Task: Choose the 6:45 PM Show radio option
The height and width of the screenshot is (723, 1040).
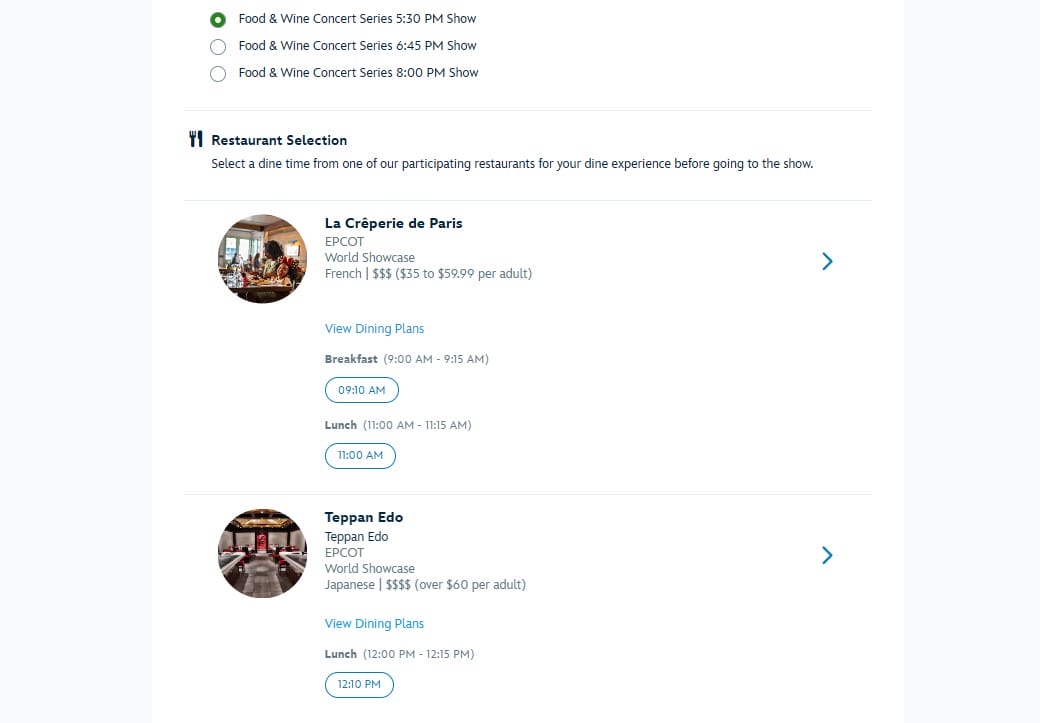Action: coord(218,46)
